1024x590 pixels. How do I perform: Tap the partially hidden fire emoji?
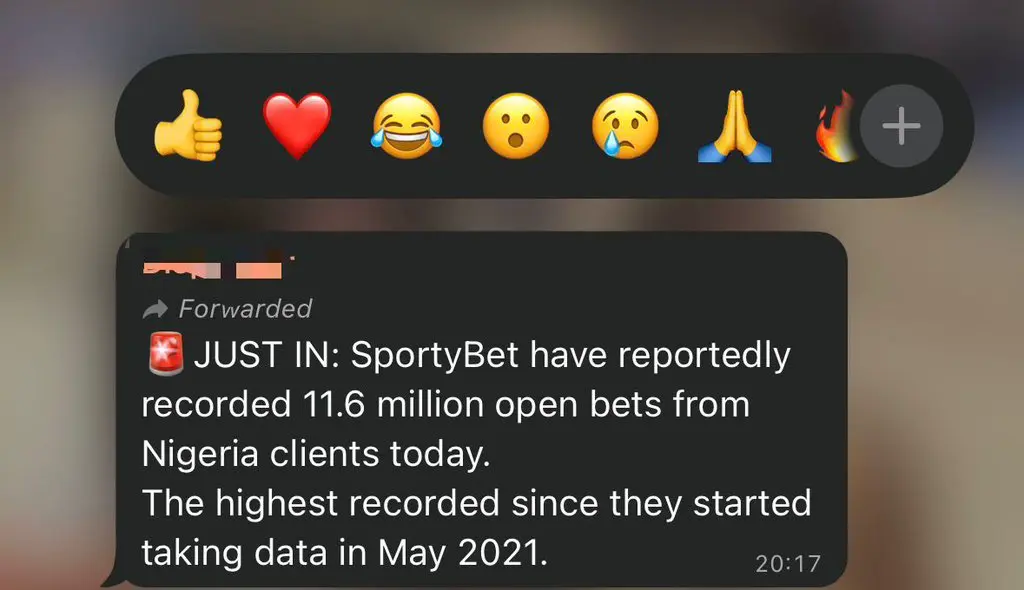pos(837,125)
